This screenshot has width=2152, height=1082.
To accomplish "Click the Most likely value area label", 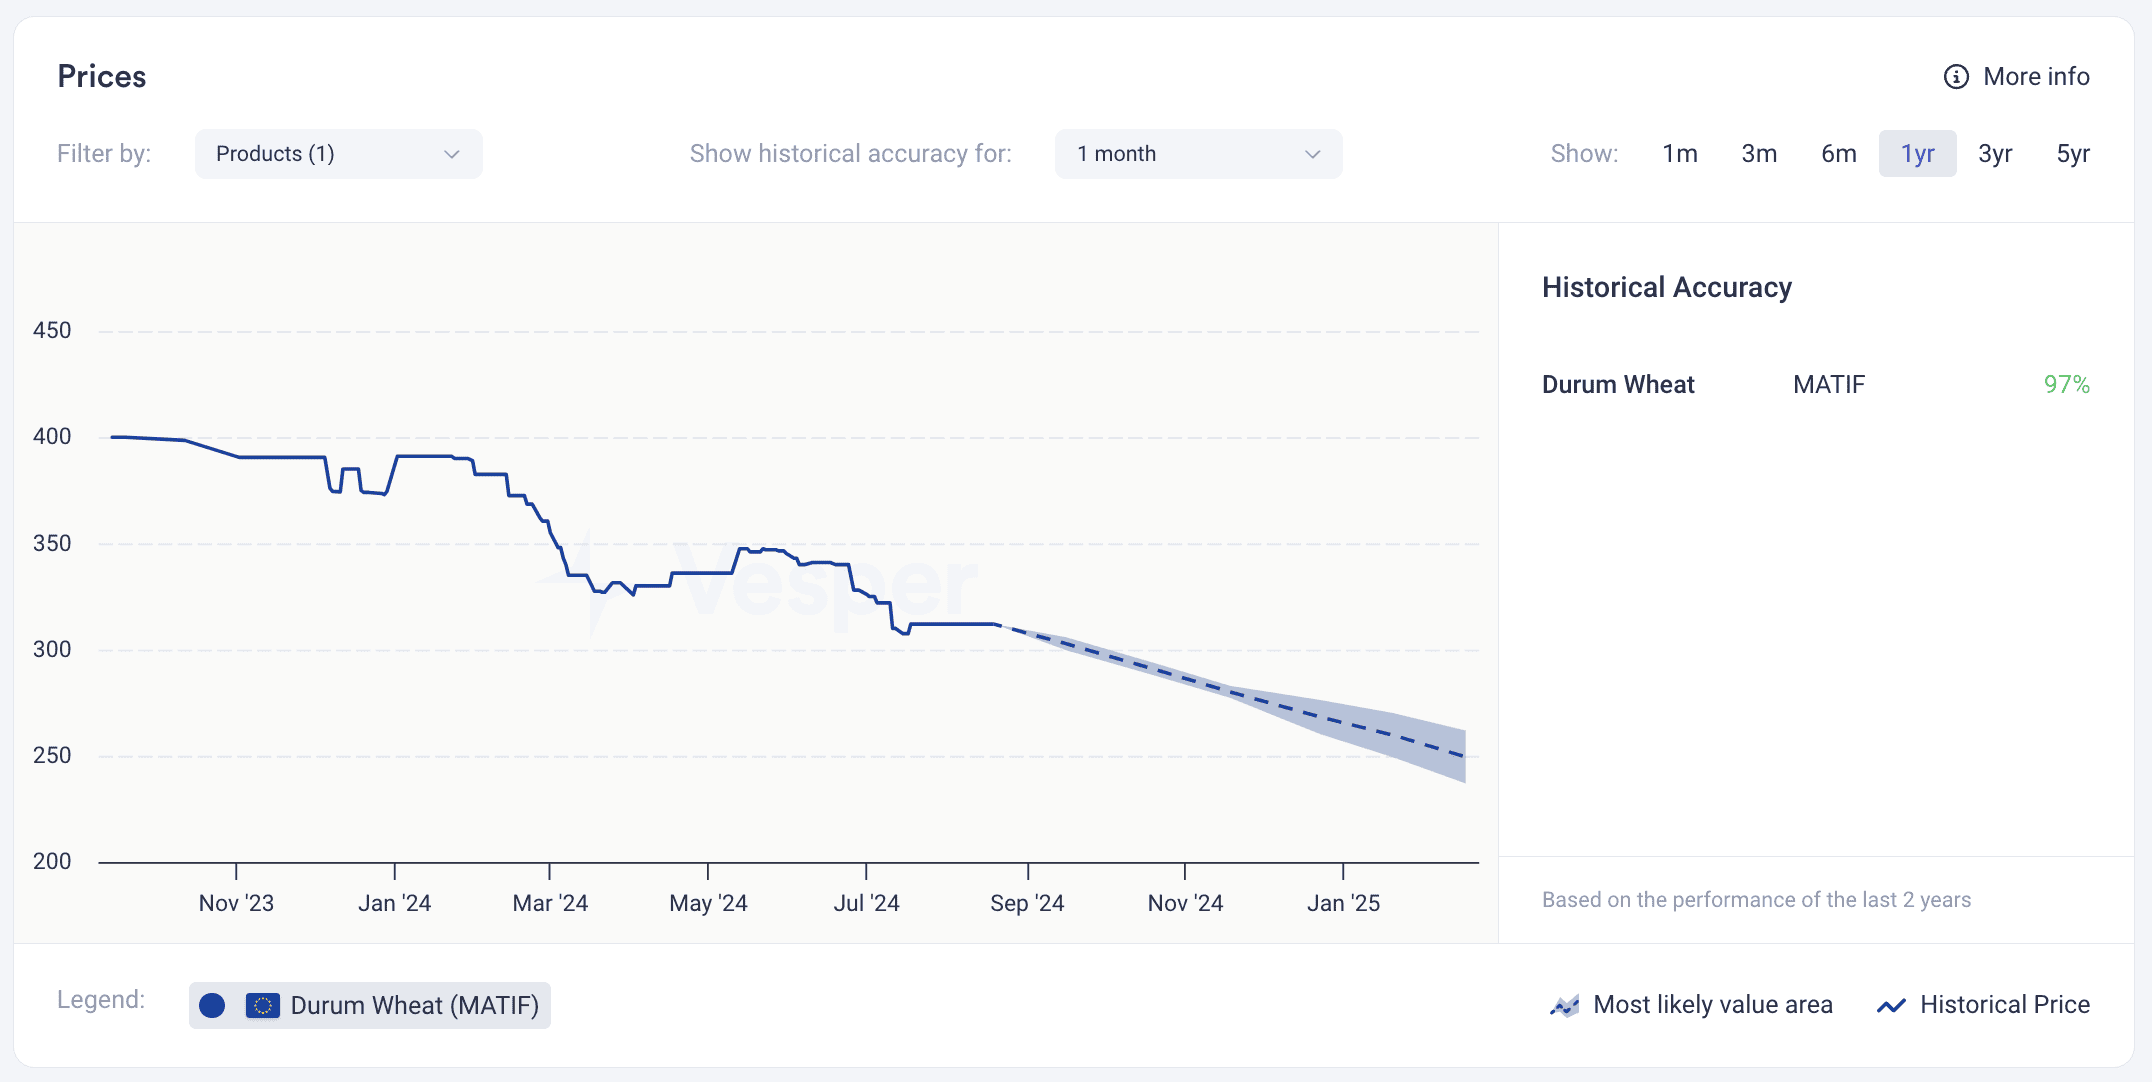I will pyautogui.click(x=1713, y=1005).
